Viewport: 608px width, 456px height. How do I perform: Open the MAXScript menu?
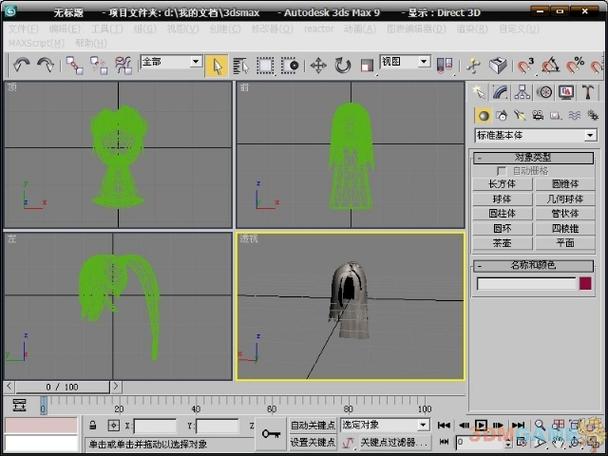pos(36,43)
